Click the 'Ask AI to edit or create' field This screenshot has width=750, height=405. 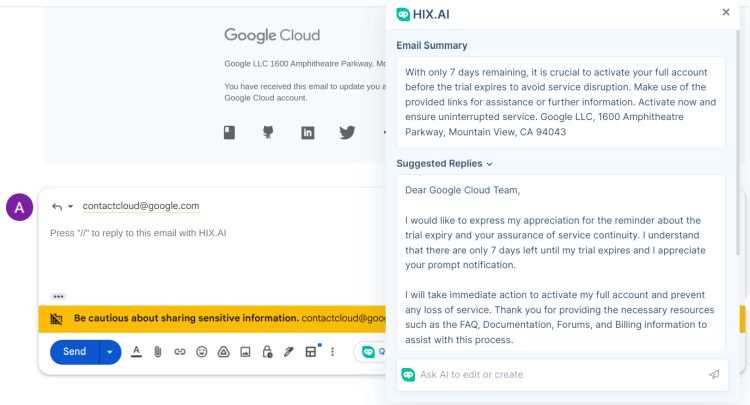[x=560, y=374]
